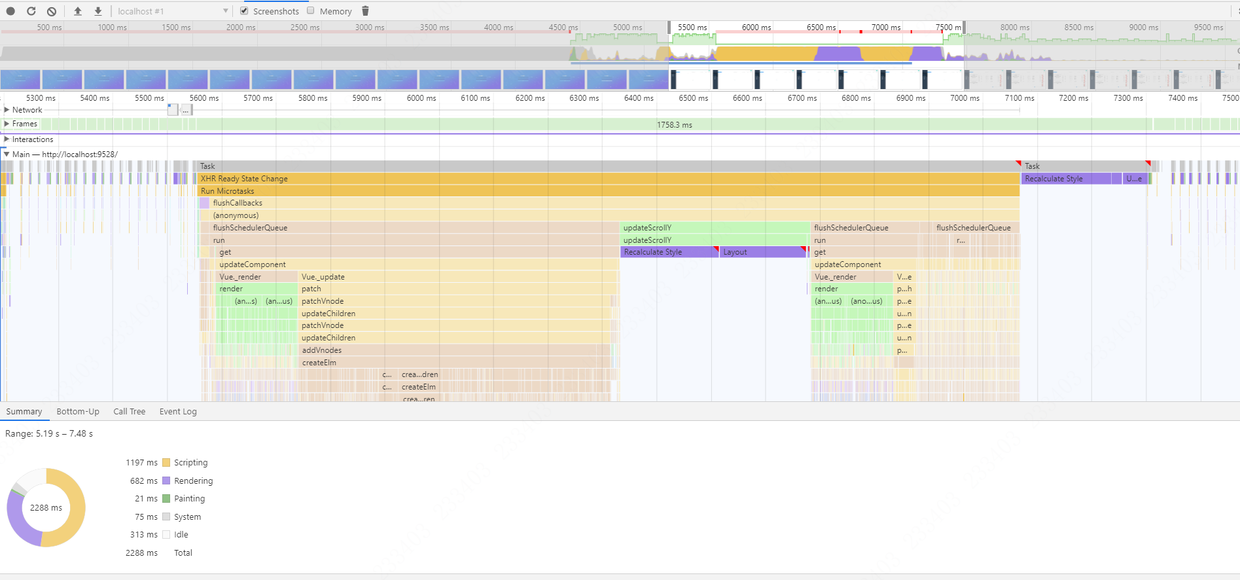Disable the Screenshots checkbox
Screen dimensions: 1240x580
coord(245,11)
